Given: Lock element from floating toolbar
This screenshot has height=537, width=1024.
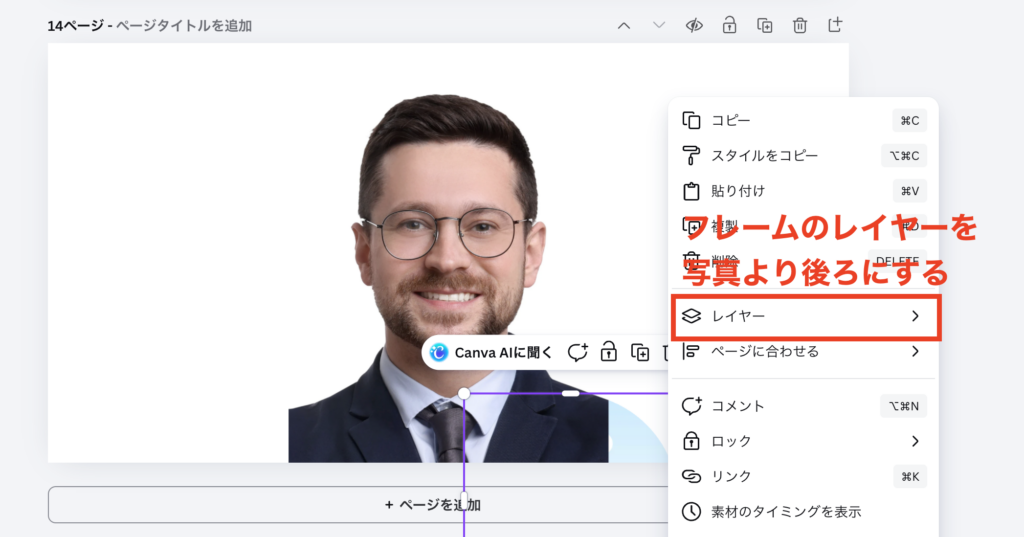Looking at the screenshot, I should 608,352.
